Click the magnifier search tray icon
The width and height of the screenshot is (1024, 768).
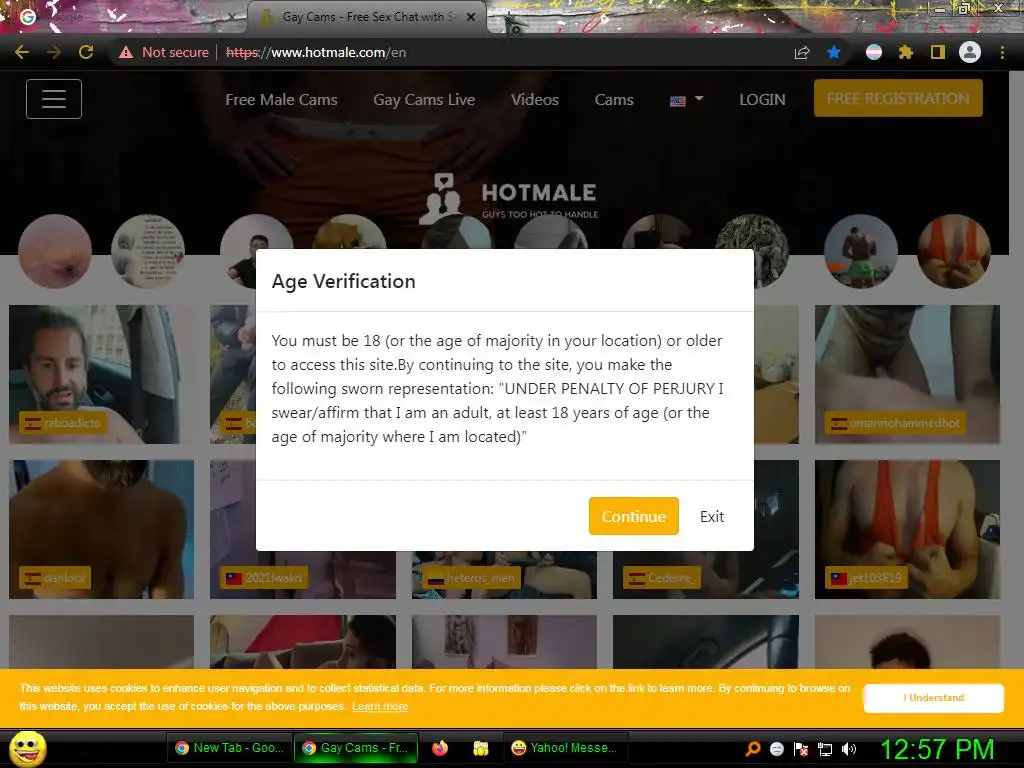click(x=753, y=748)
